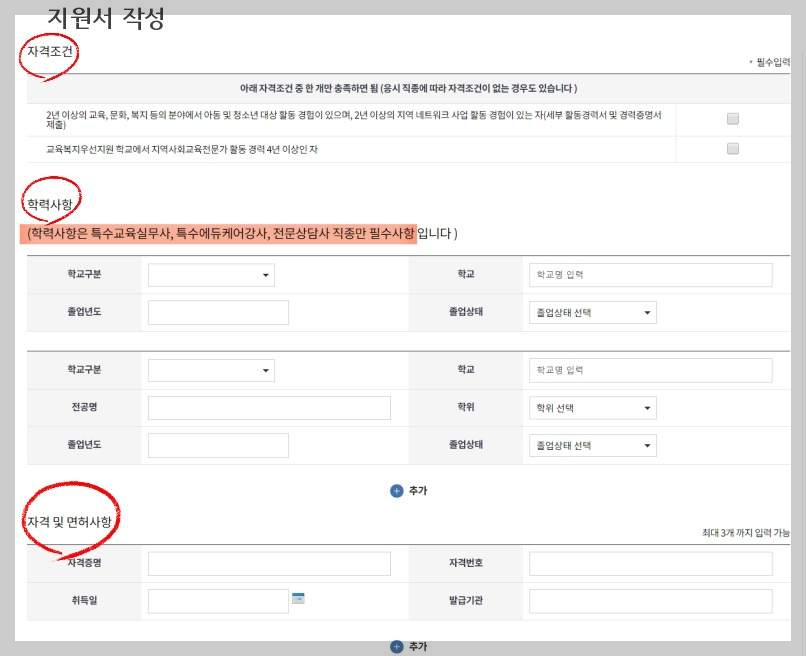Click the first 학교명 입력 field
Viewport: 806px width, 656px height.
click(651, 274)
